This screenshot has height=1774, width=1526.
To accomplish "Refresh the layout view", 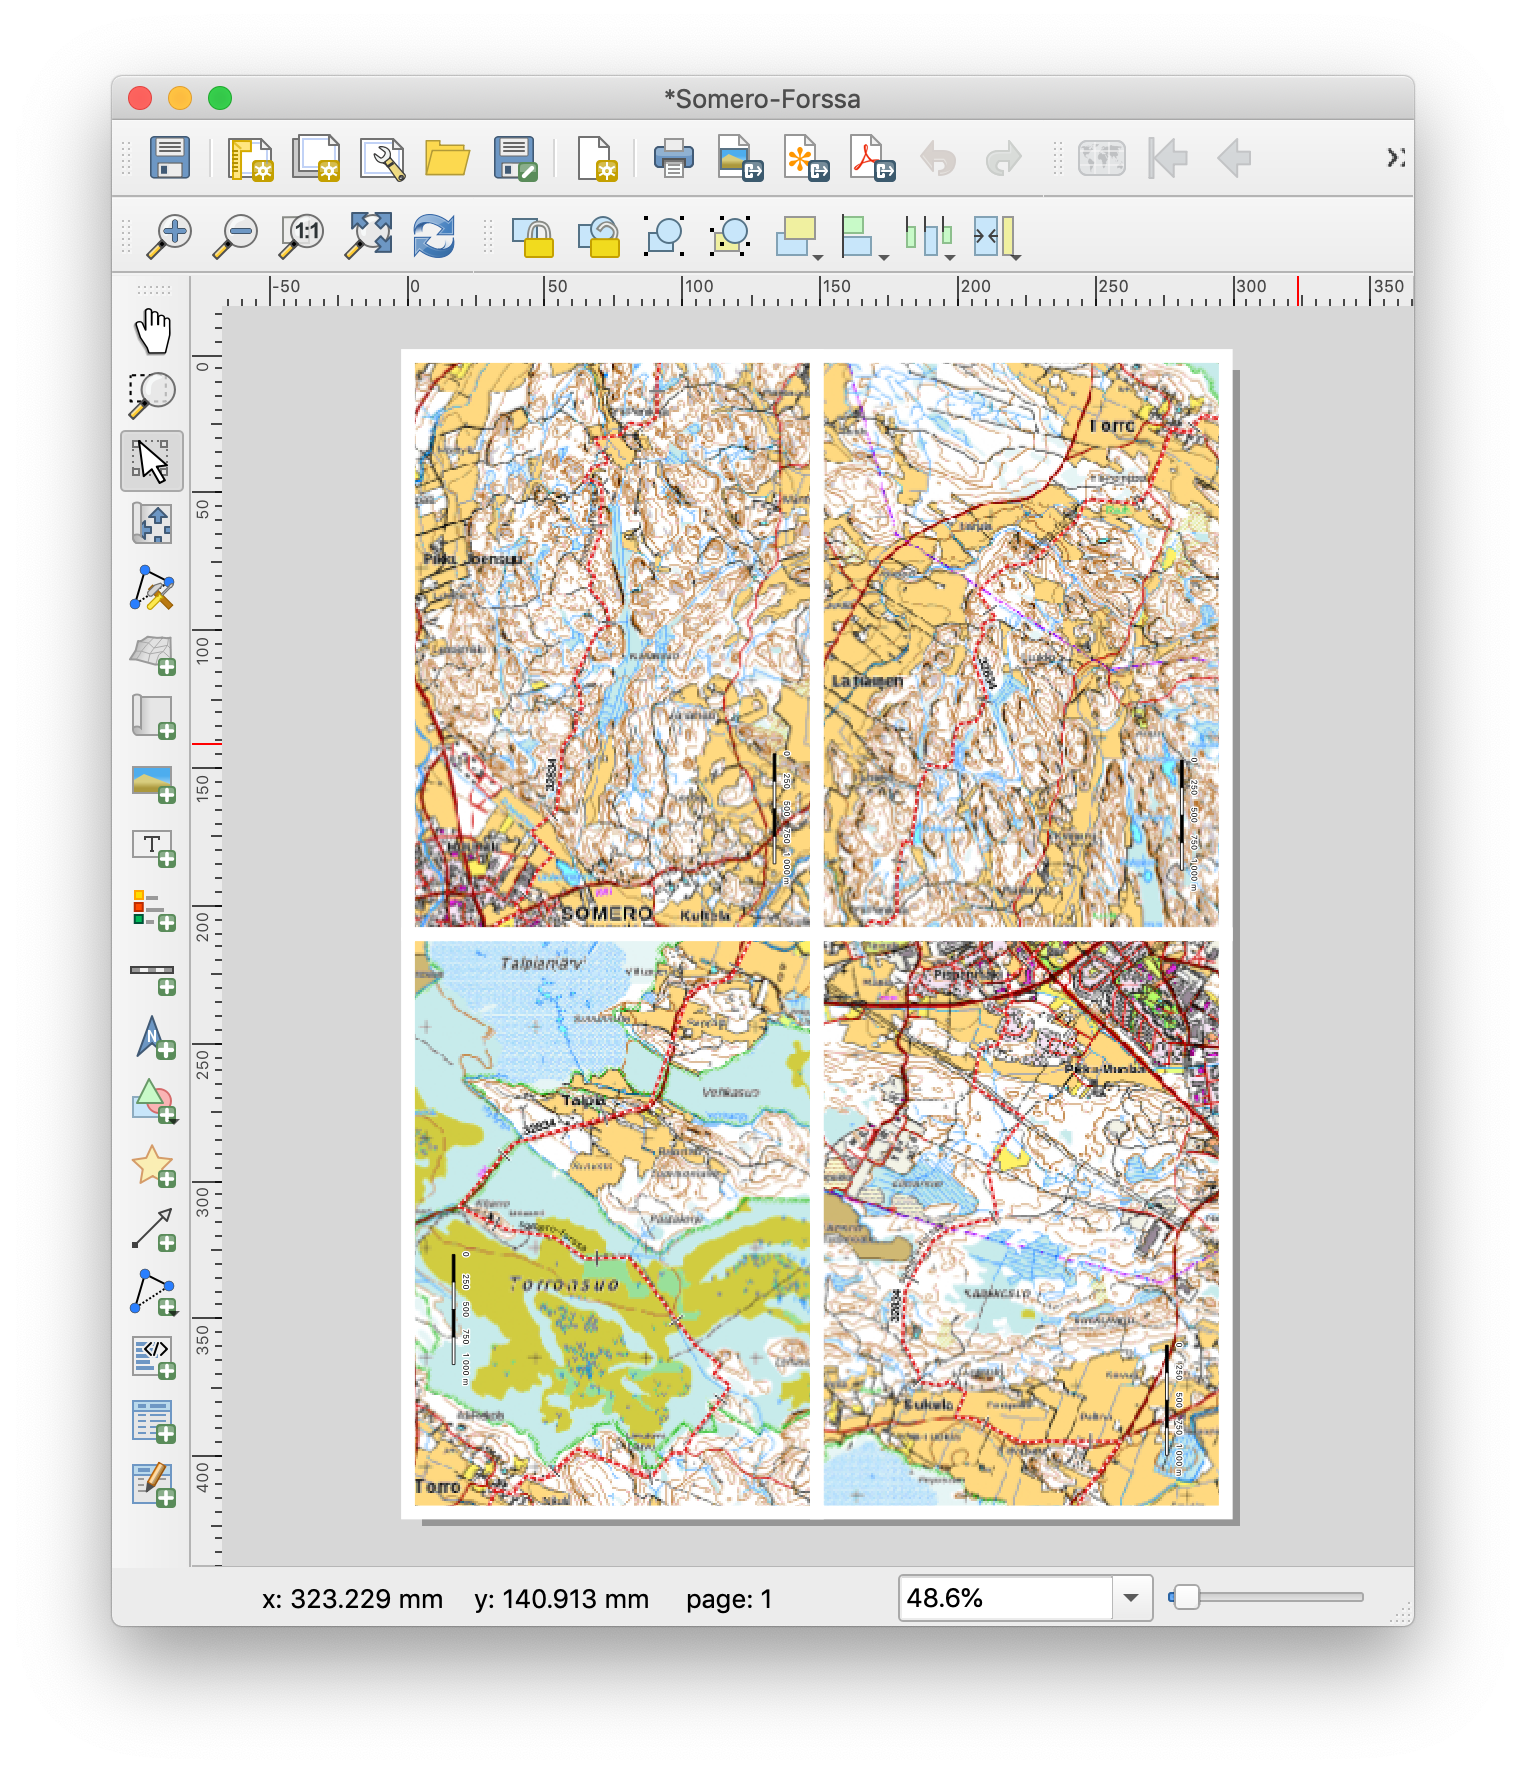I will tap(434, 236).
